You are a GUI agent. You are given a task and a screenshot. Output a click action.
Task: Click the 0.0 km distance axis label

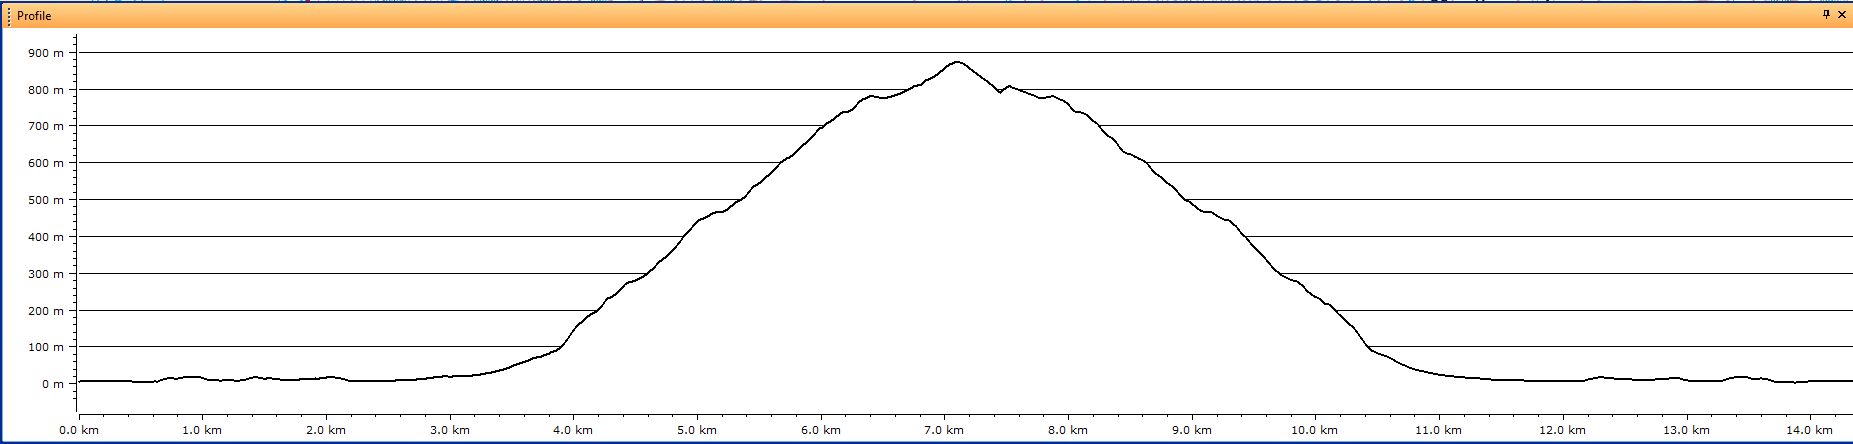click(x=79, y=430)
